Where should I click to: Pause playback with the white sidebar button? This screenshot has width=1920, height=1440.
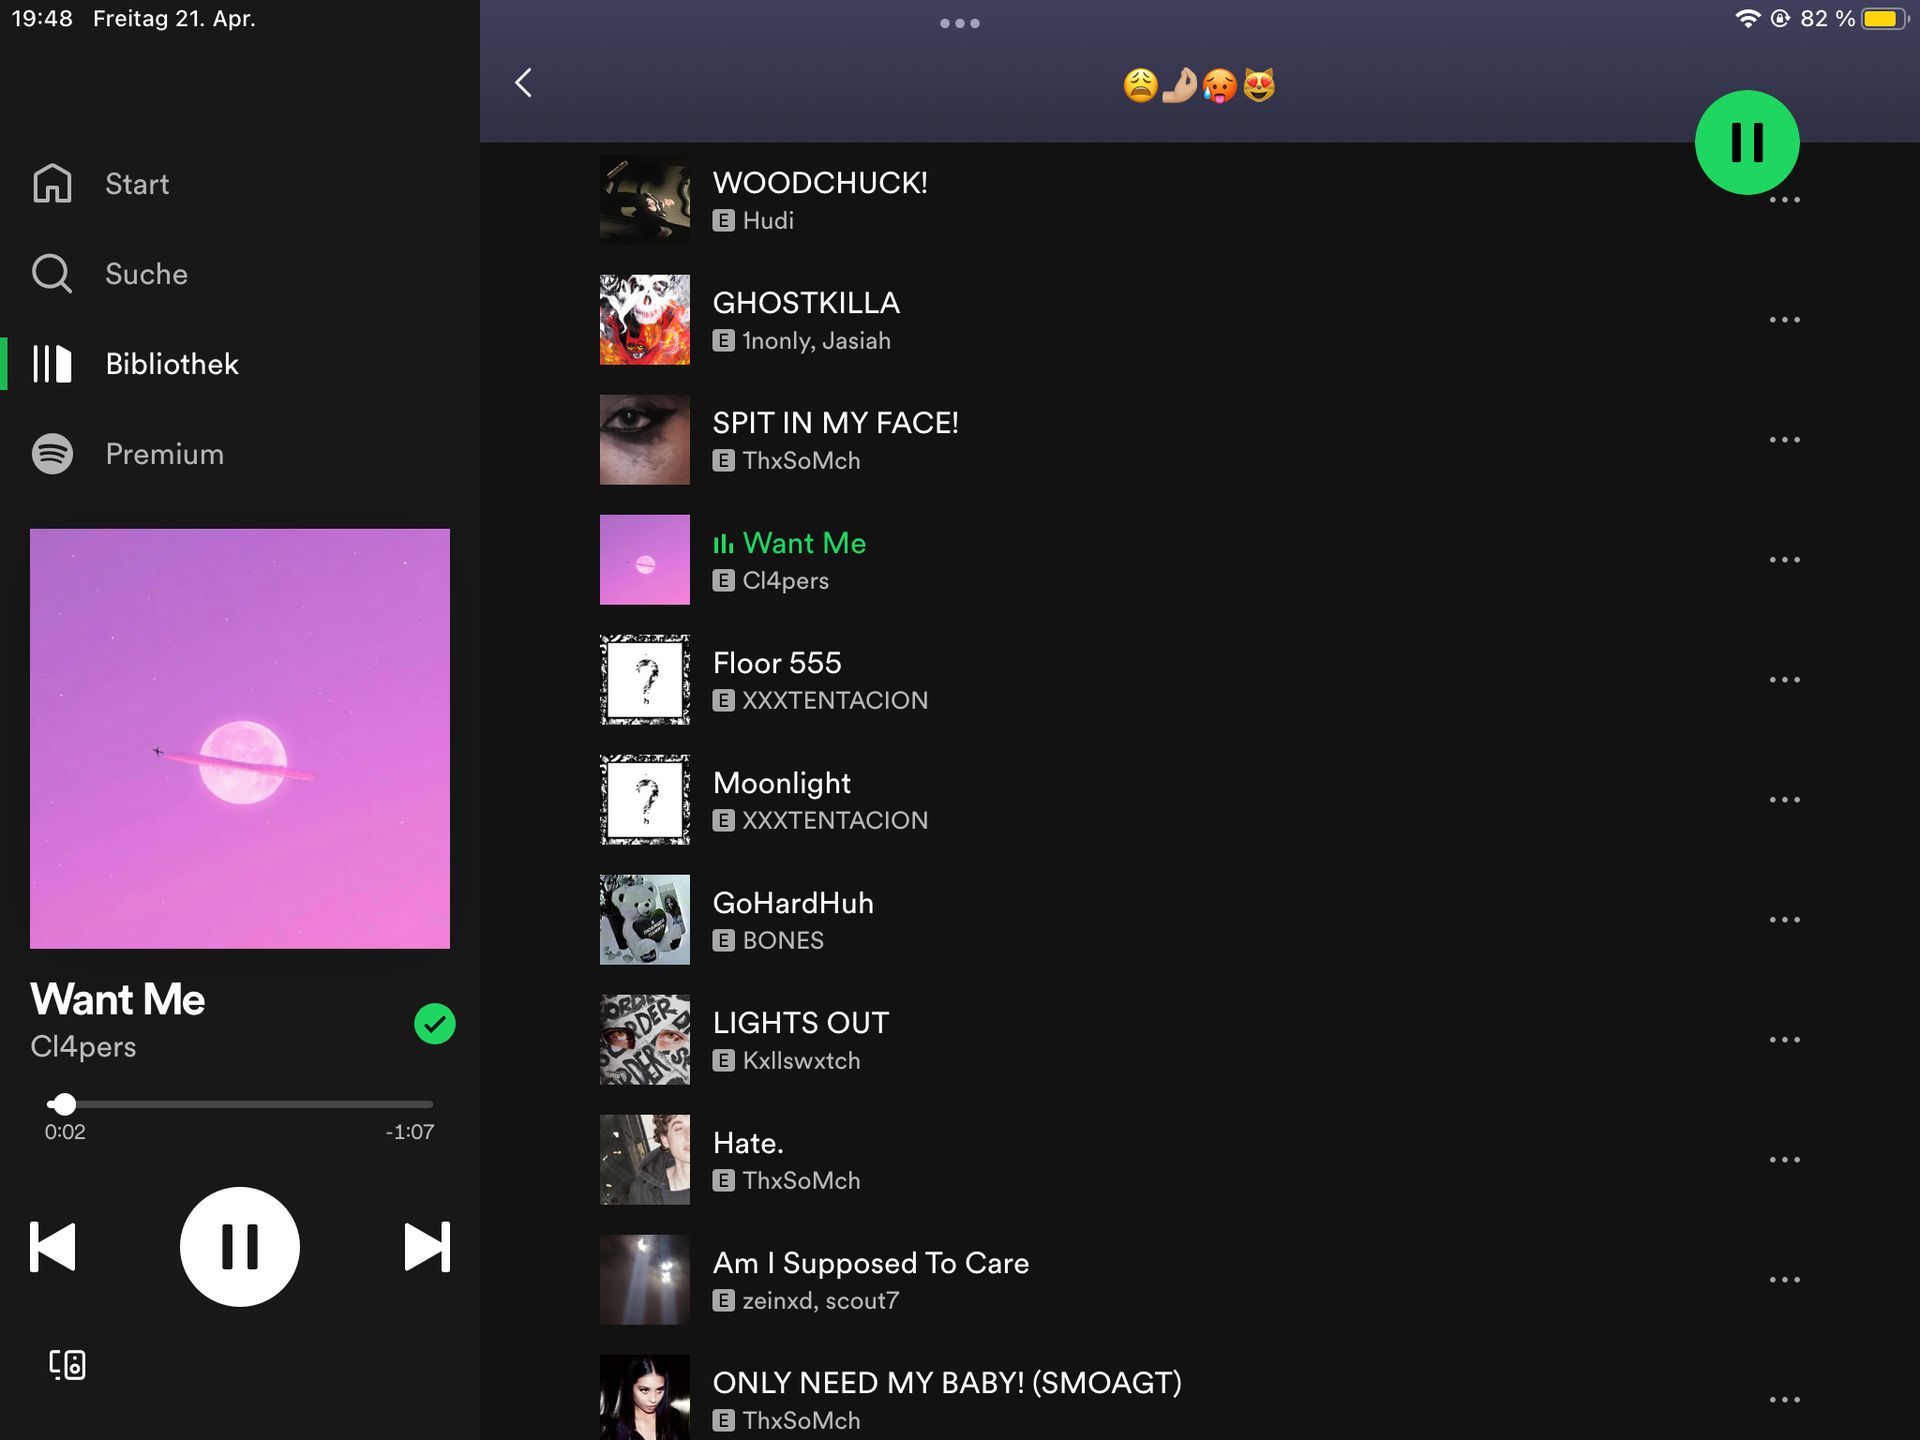coord(240,1247)
